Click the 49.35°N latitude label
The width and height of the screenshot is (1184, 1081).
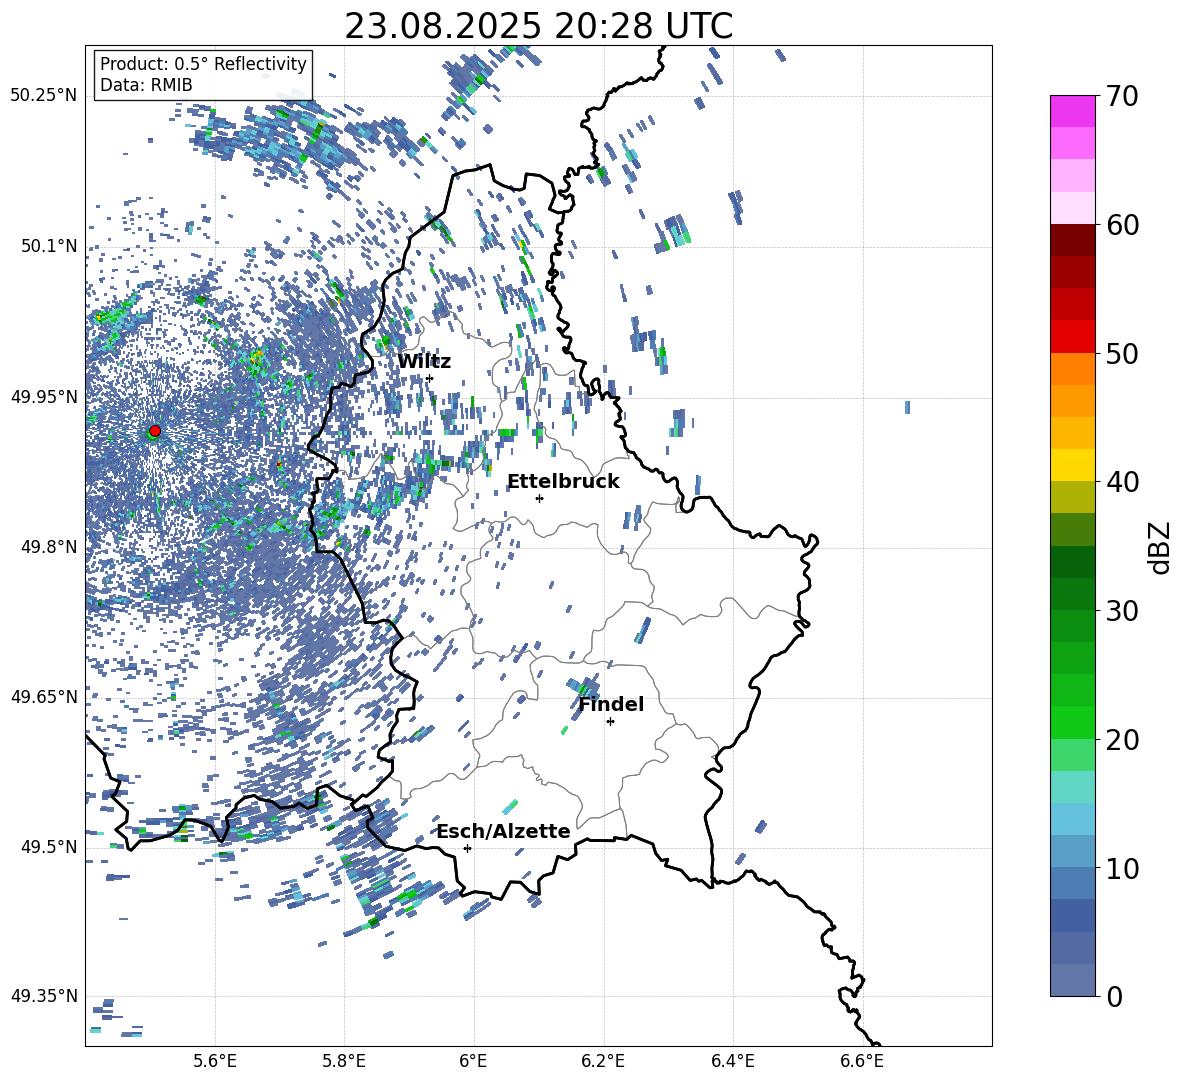coord(44,996)
